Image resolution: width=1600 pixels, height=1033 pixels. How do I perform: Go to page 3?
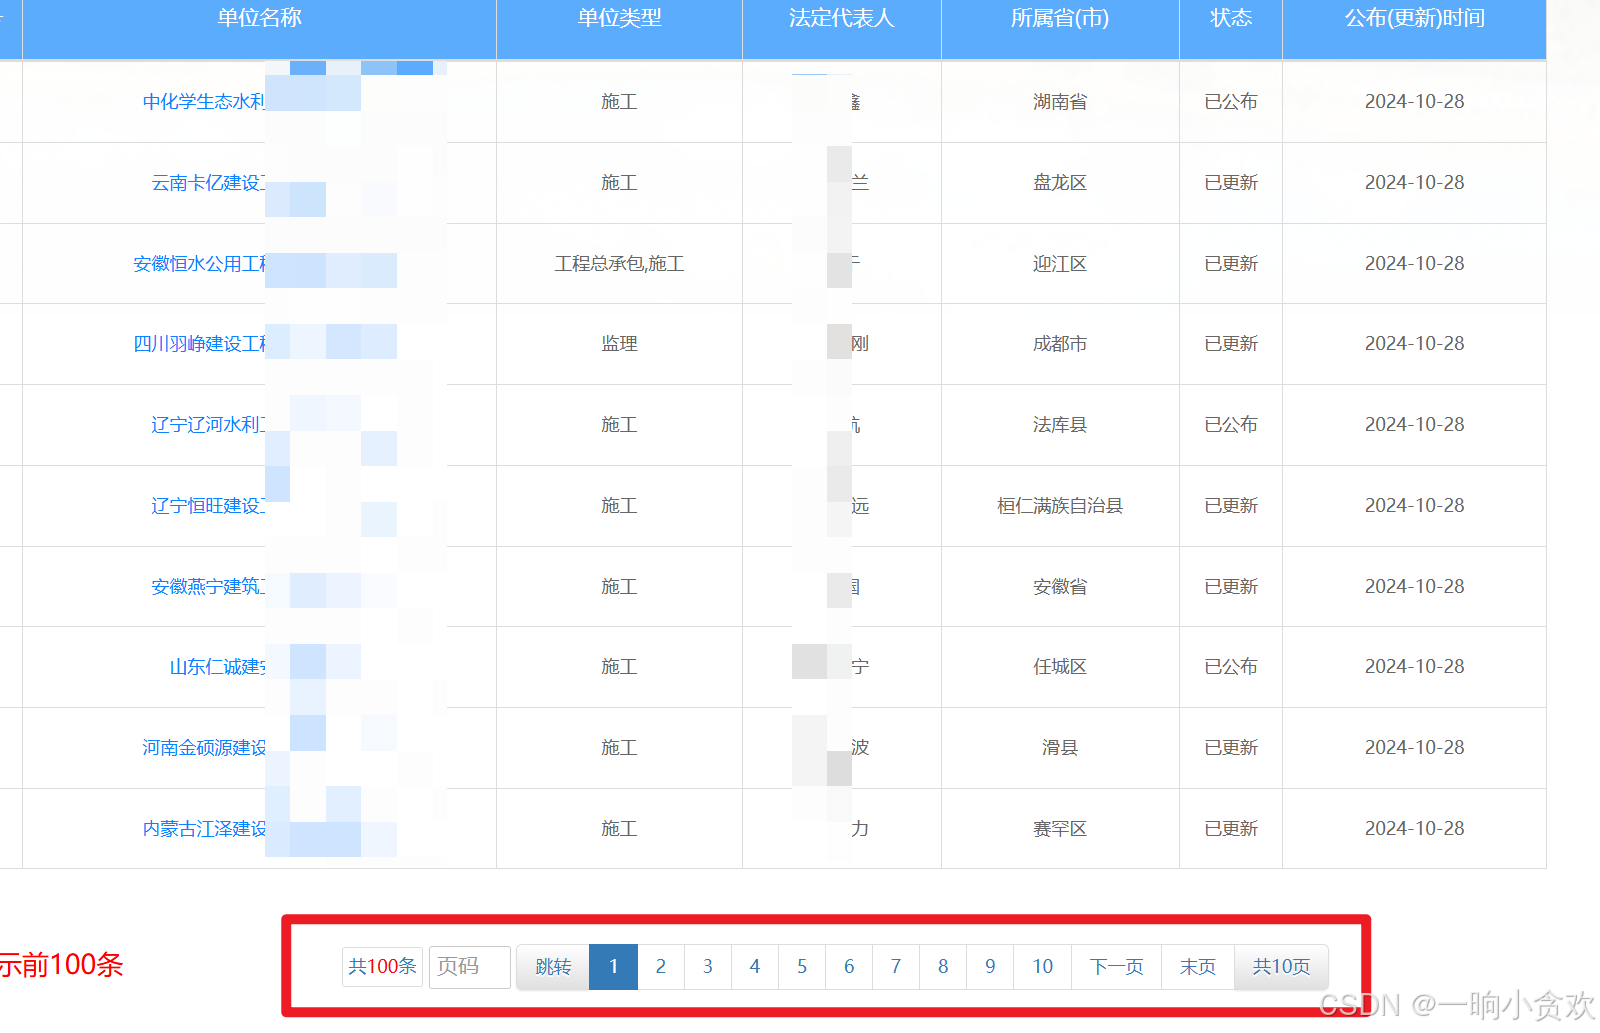(x=708, y=967)
